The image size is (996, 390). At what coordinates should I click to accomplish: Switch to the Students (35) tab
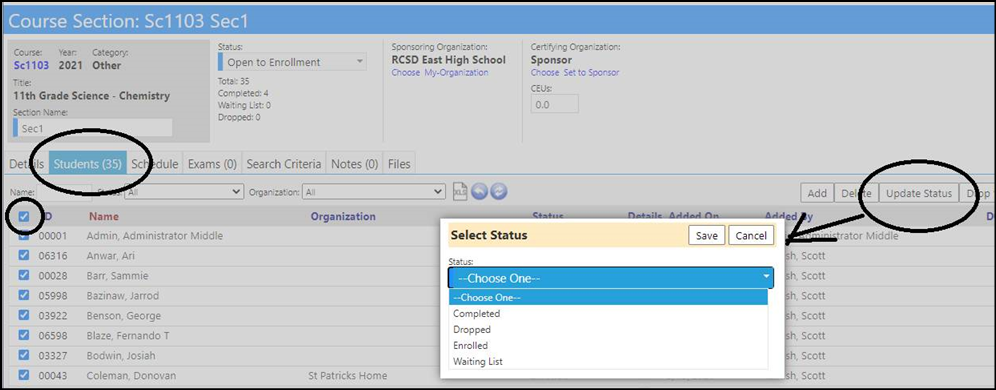tap(88, 164)
